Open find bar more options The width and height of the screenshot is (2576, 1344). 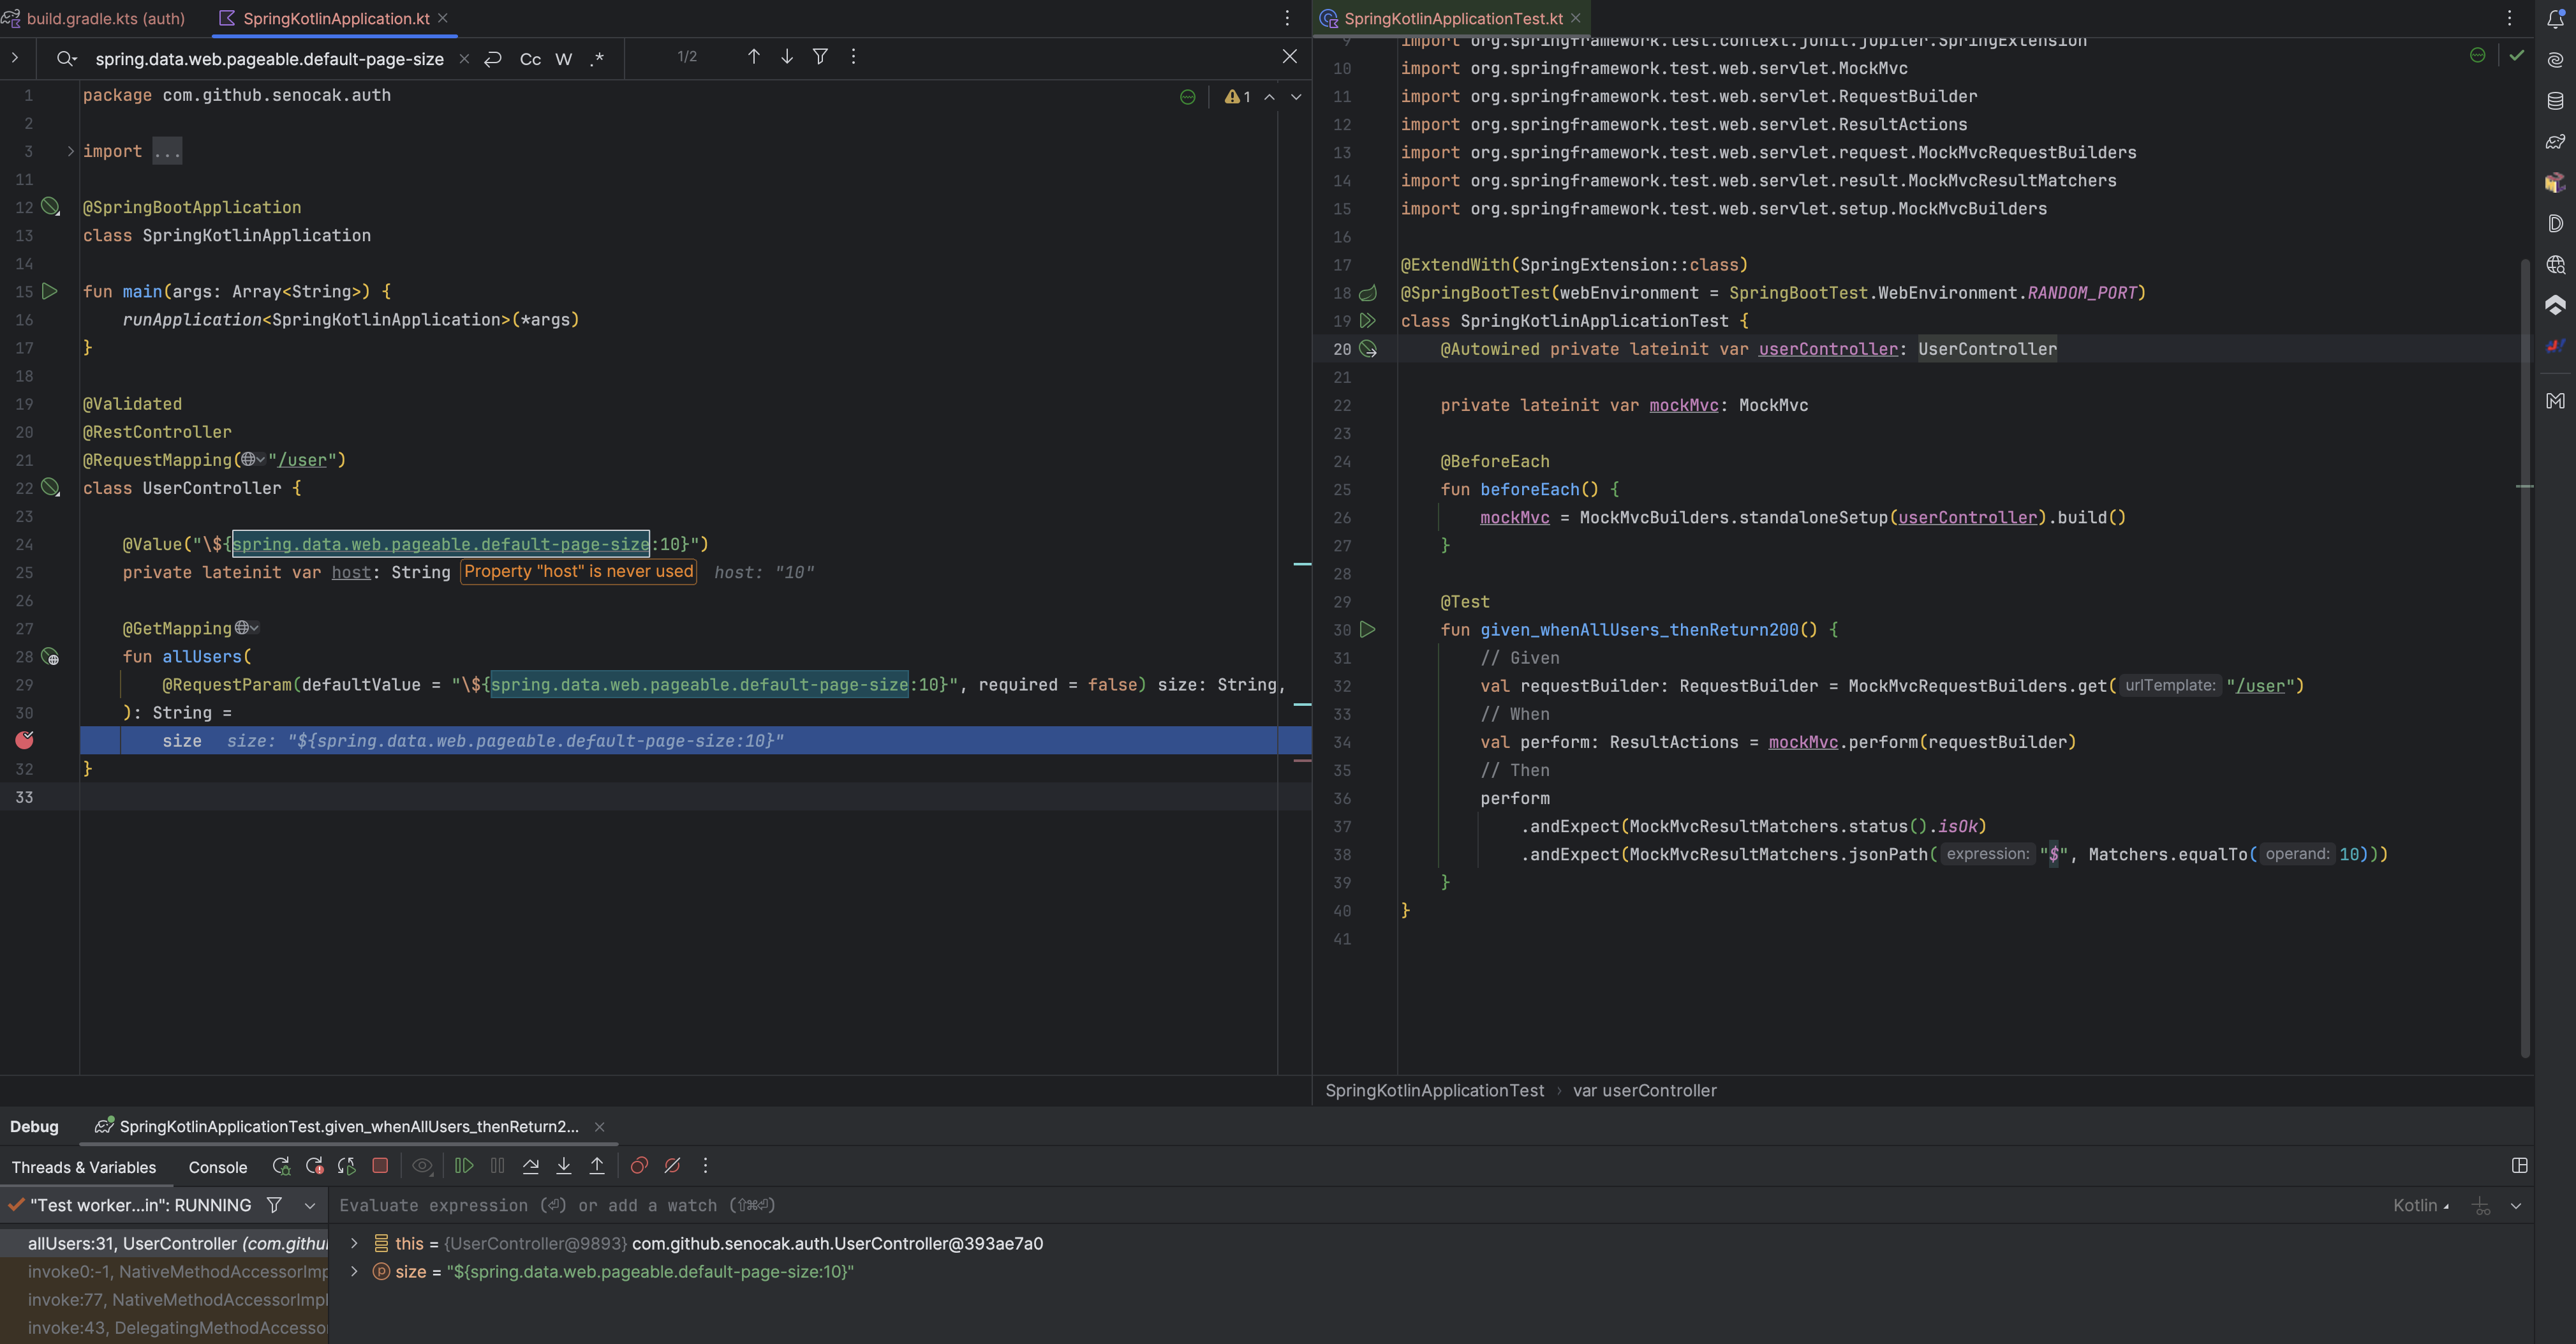(x=853, y=57)
